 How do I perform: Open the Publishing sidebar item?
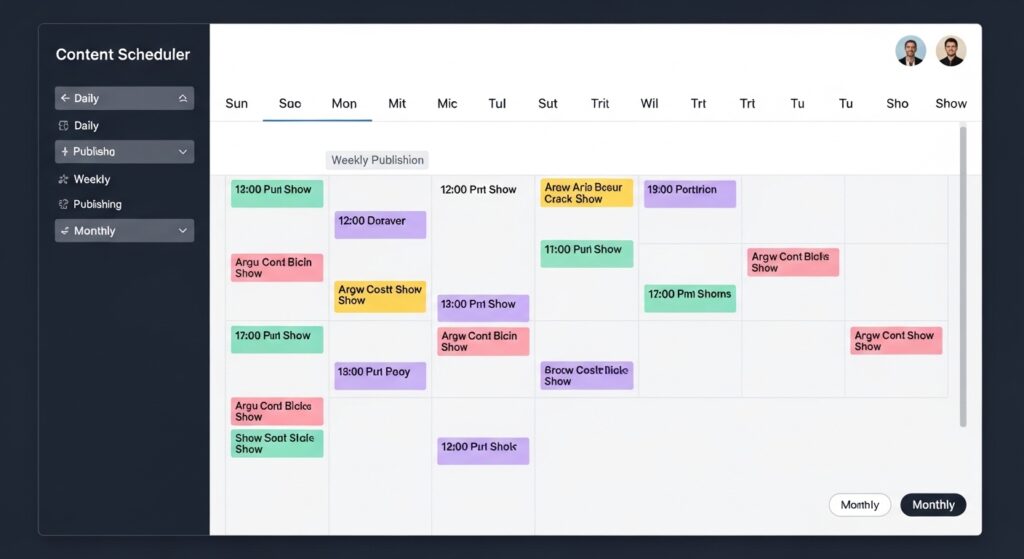tap(97, 204)
